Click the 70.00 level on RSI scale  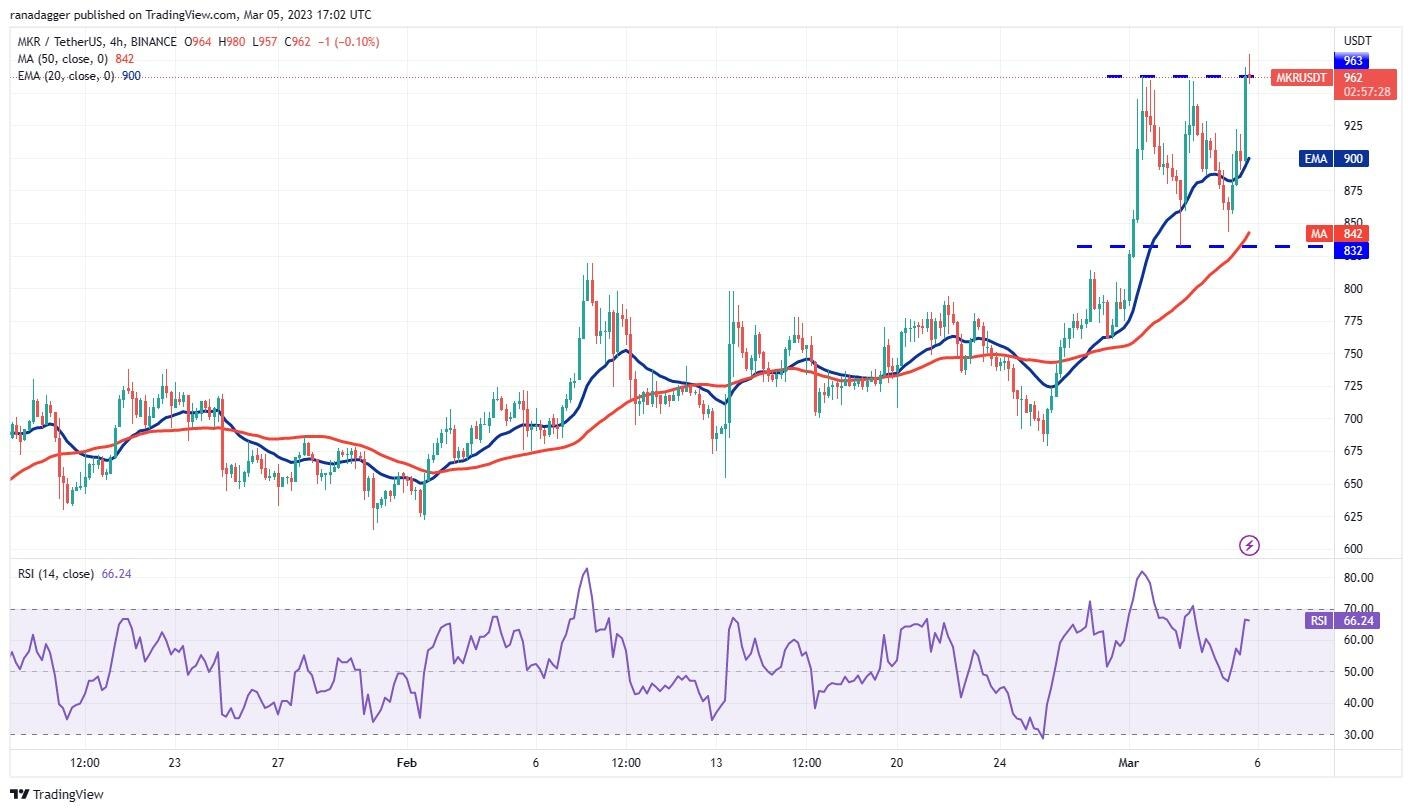click(x=1358, y=609)
